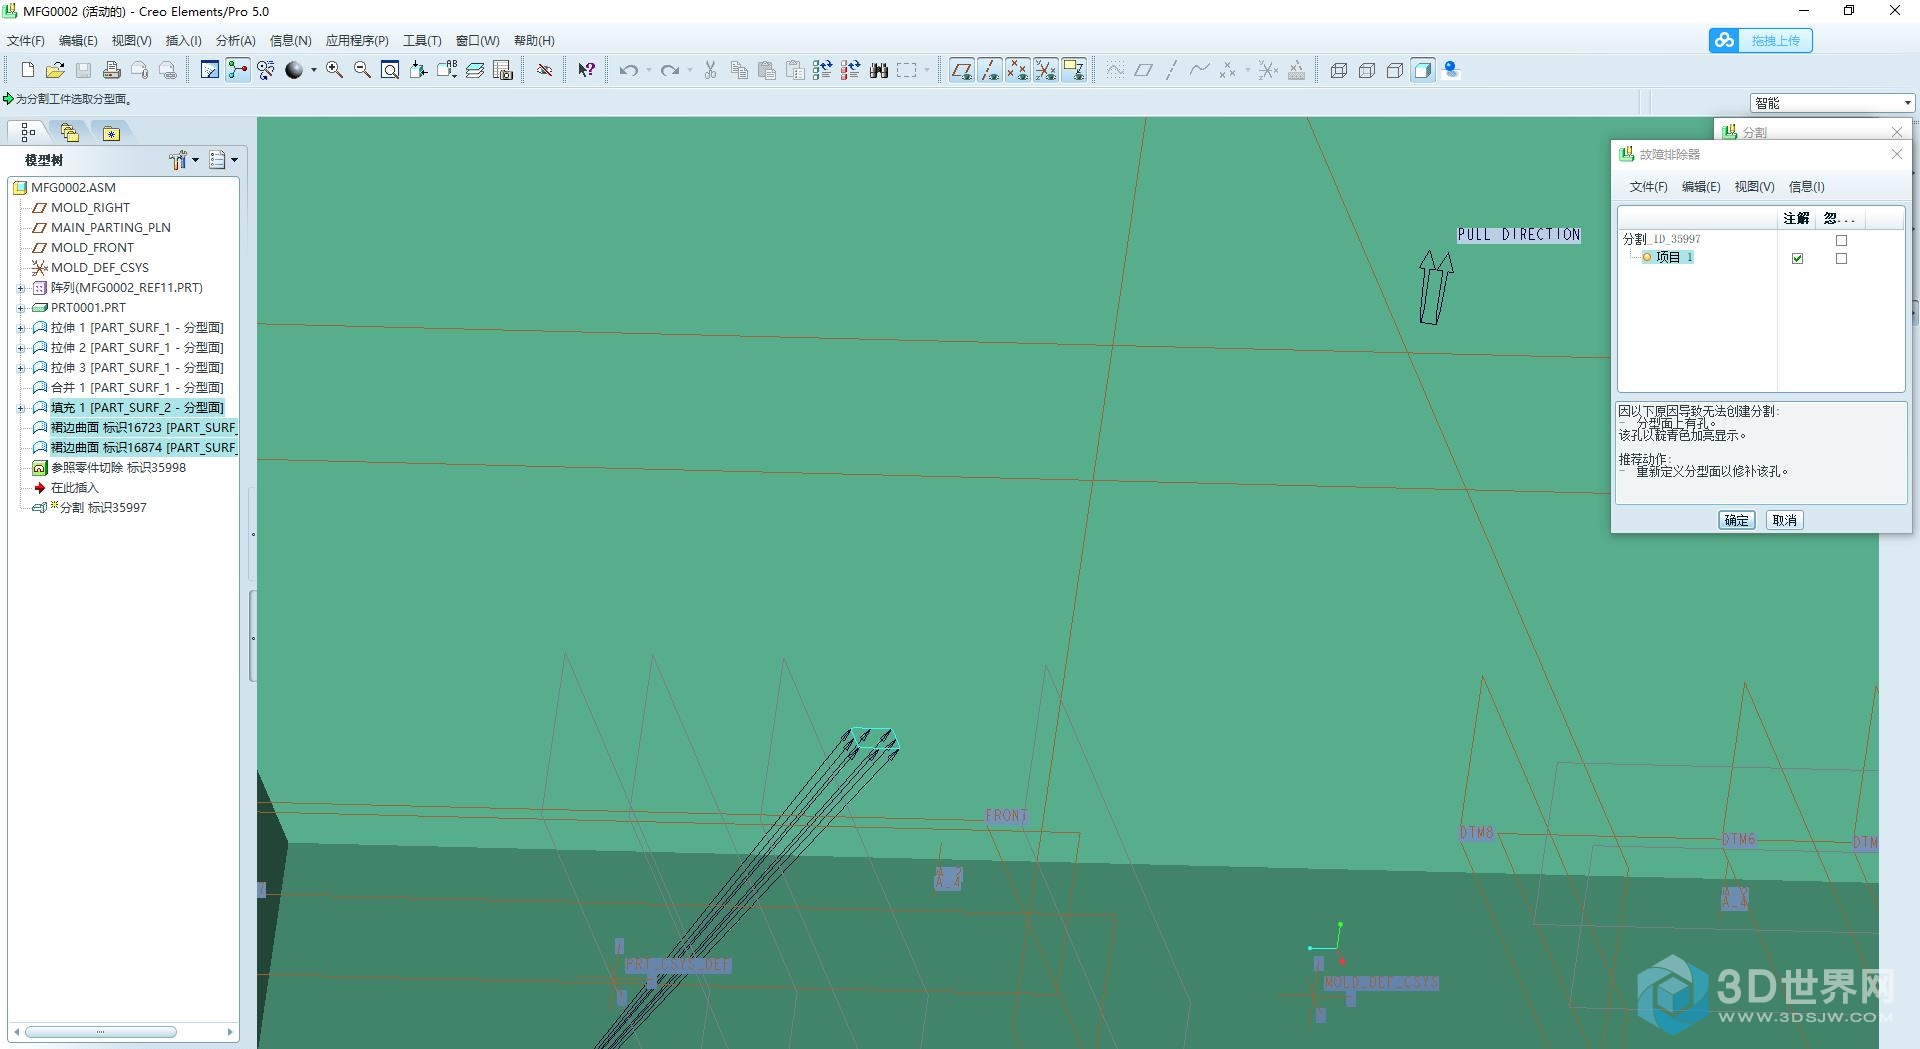Expand the 阵列(MFG0002_REF11.PRT) tree node
This screenshot has height=1049, width=1920.
coord(21,288)
